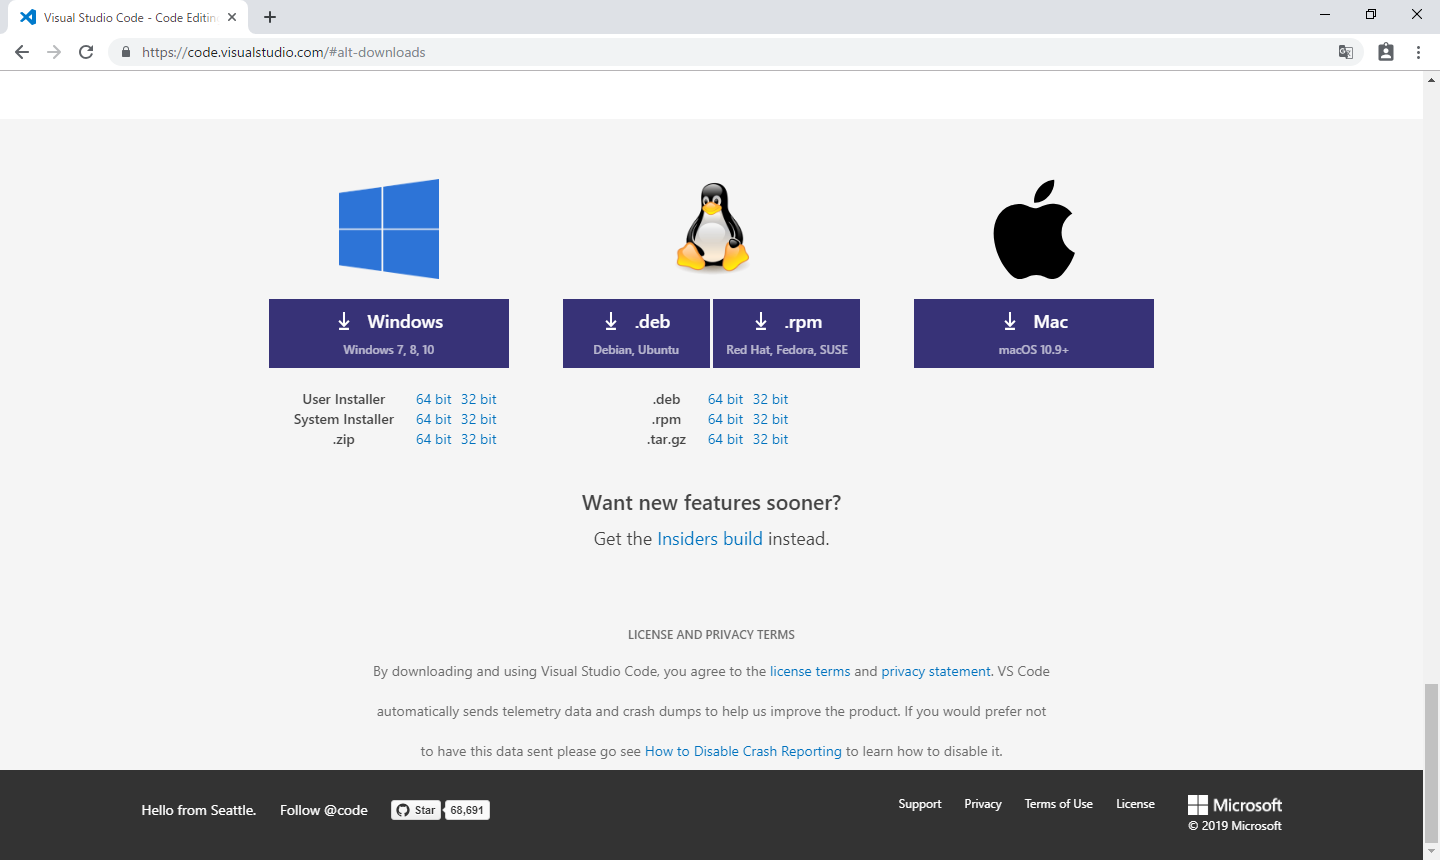Click the Microsoft logo in footer
Viewport: 1440px width, 860px height.
click(1235, 805)
